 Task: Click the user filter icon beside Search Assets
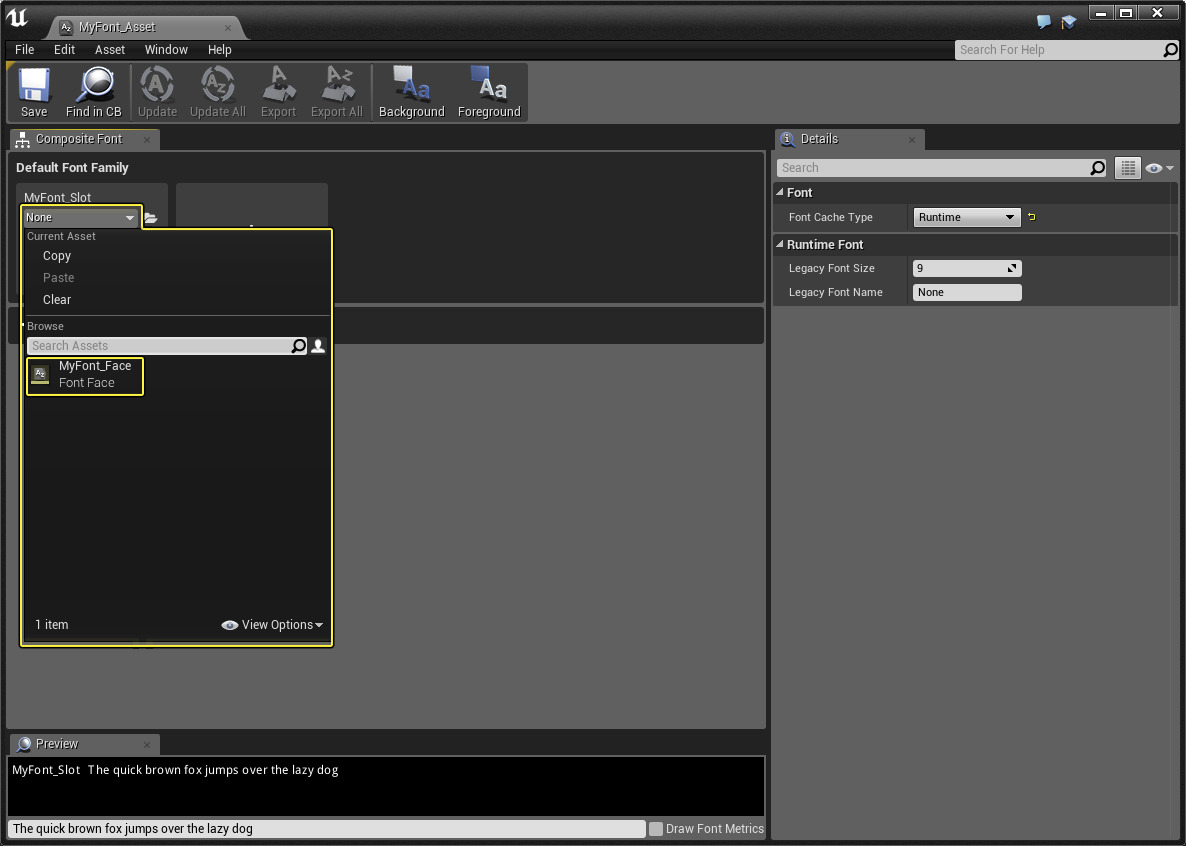click(x=318, y=346)
